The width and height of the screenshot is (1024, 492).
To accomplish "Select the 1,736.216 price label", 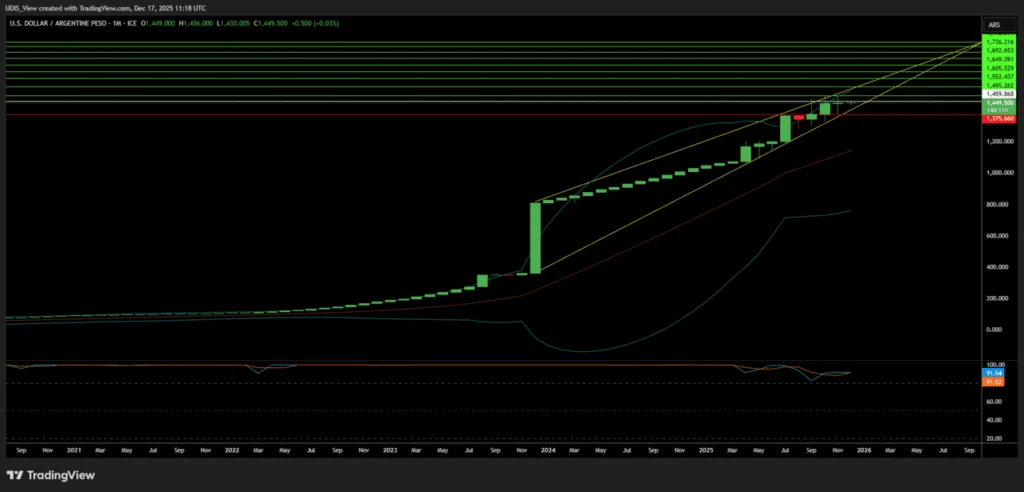I will (1000, 41).
